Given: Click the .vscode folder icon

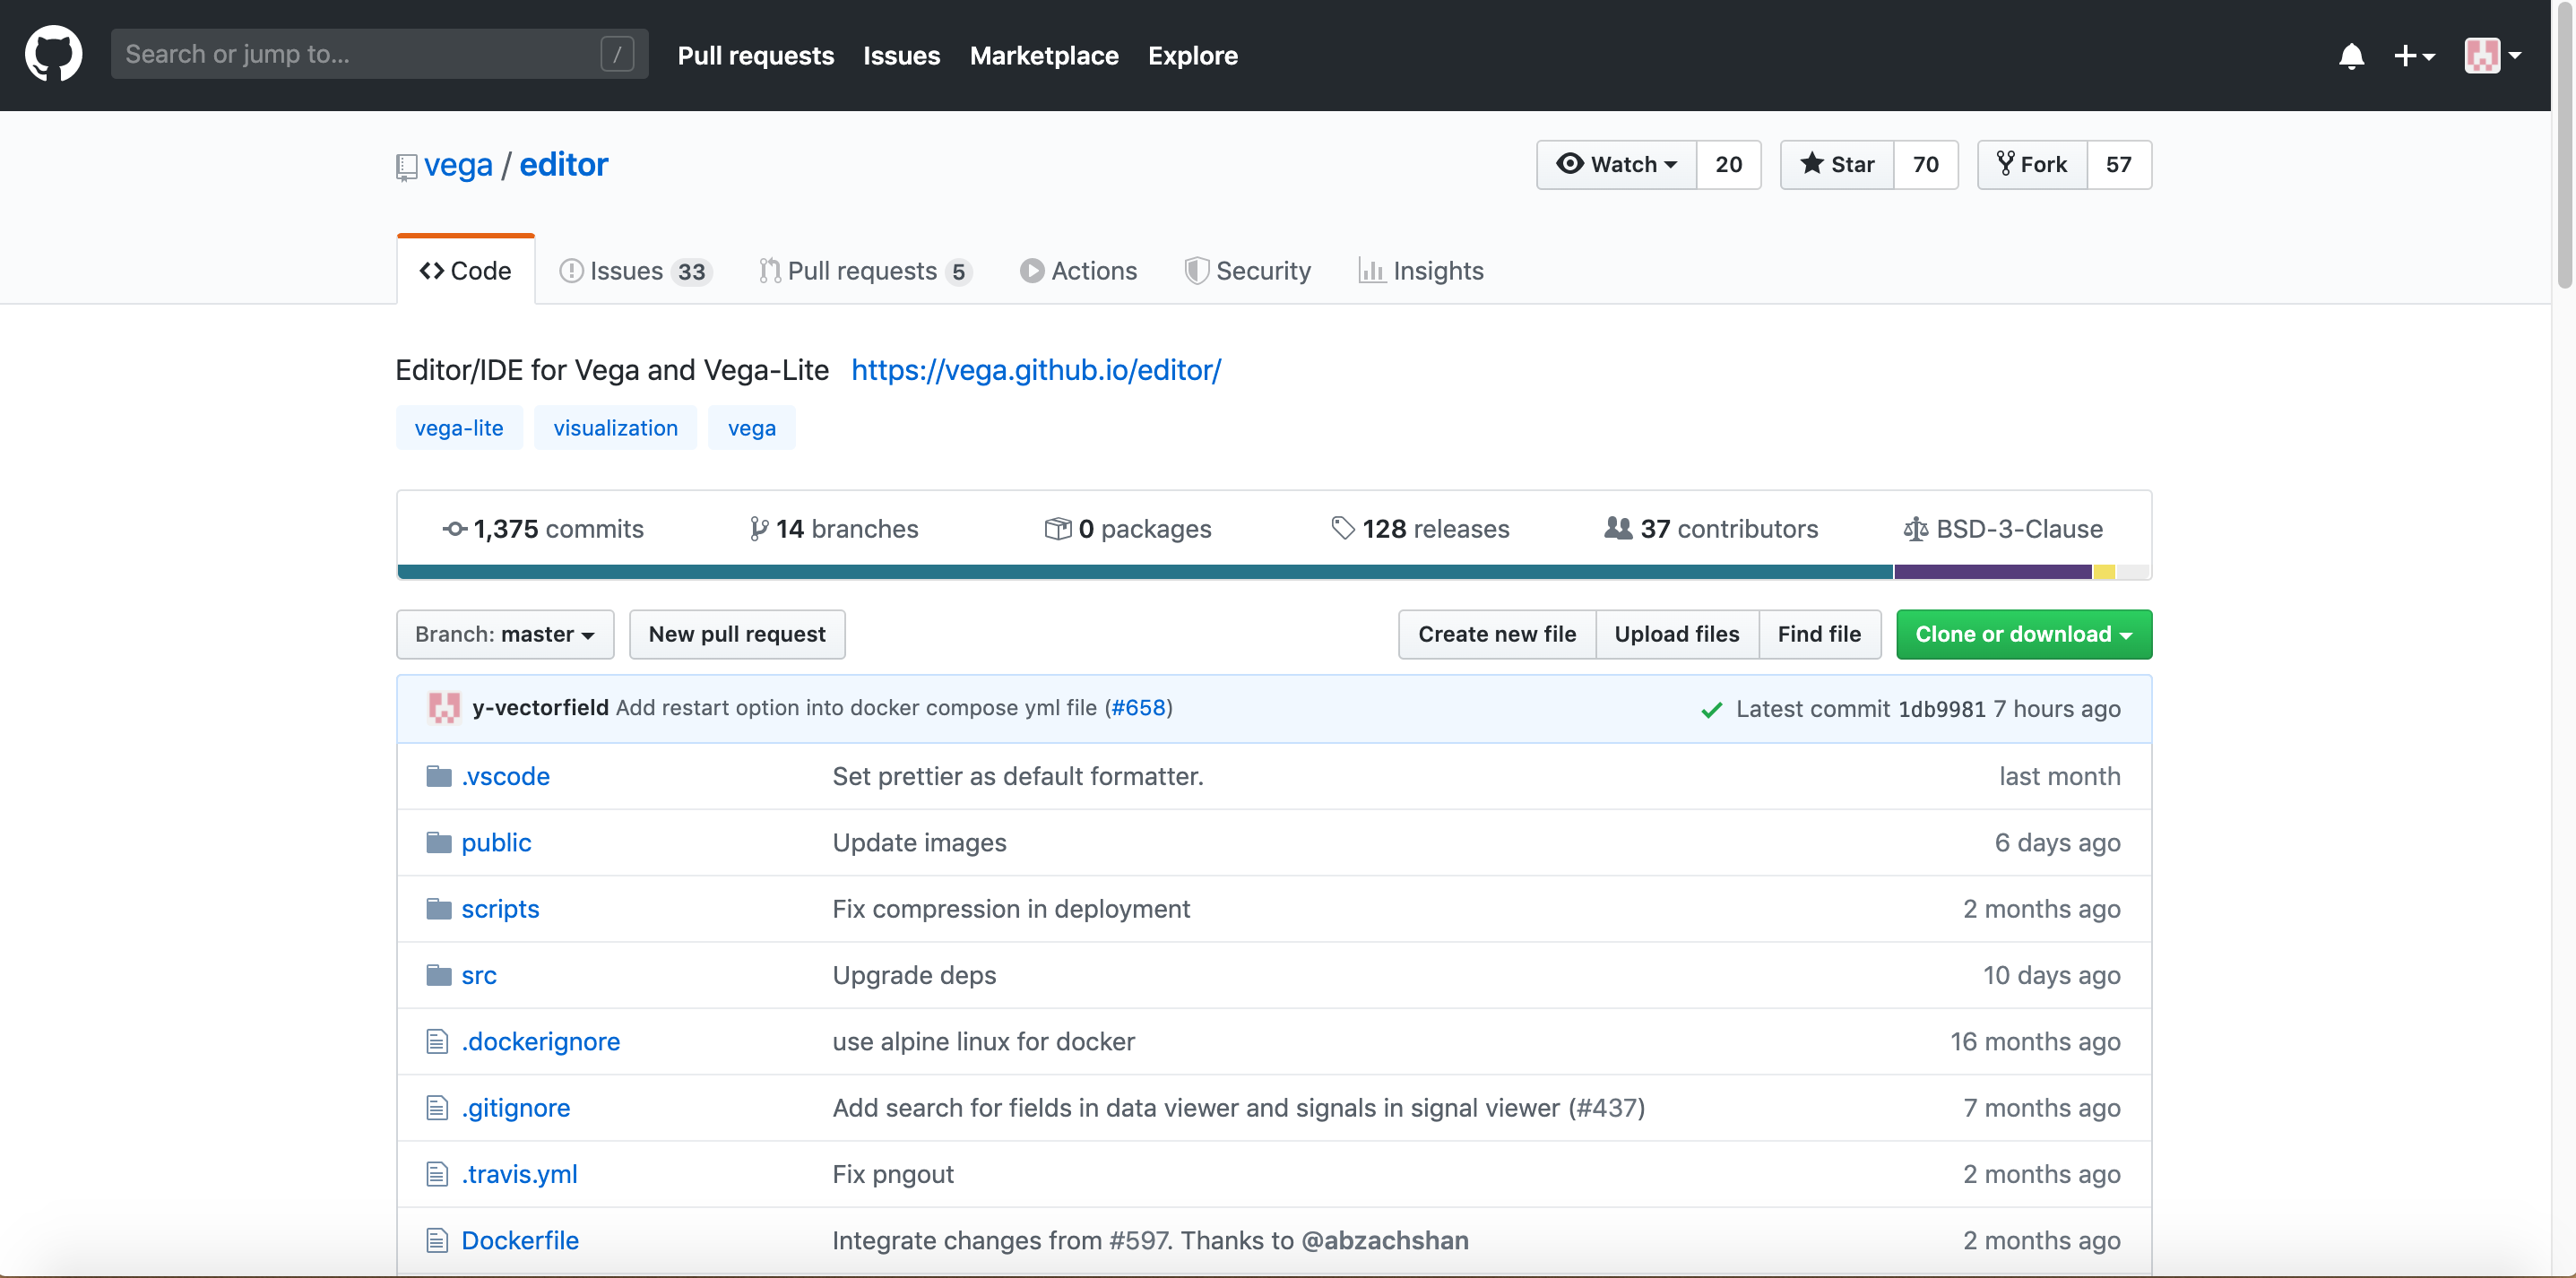Looking at the screenshot, I should [438, 776].
